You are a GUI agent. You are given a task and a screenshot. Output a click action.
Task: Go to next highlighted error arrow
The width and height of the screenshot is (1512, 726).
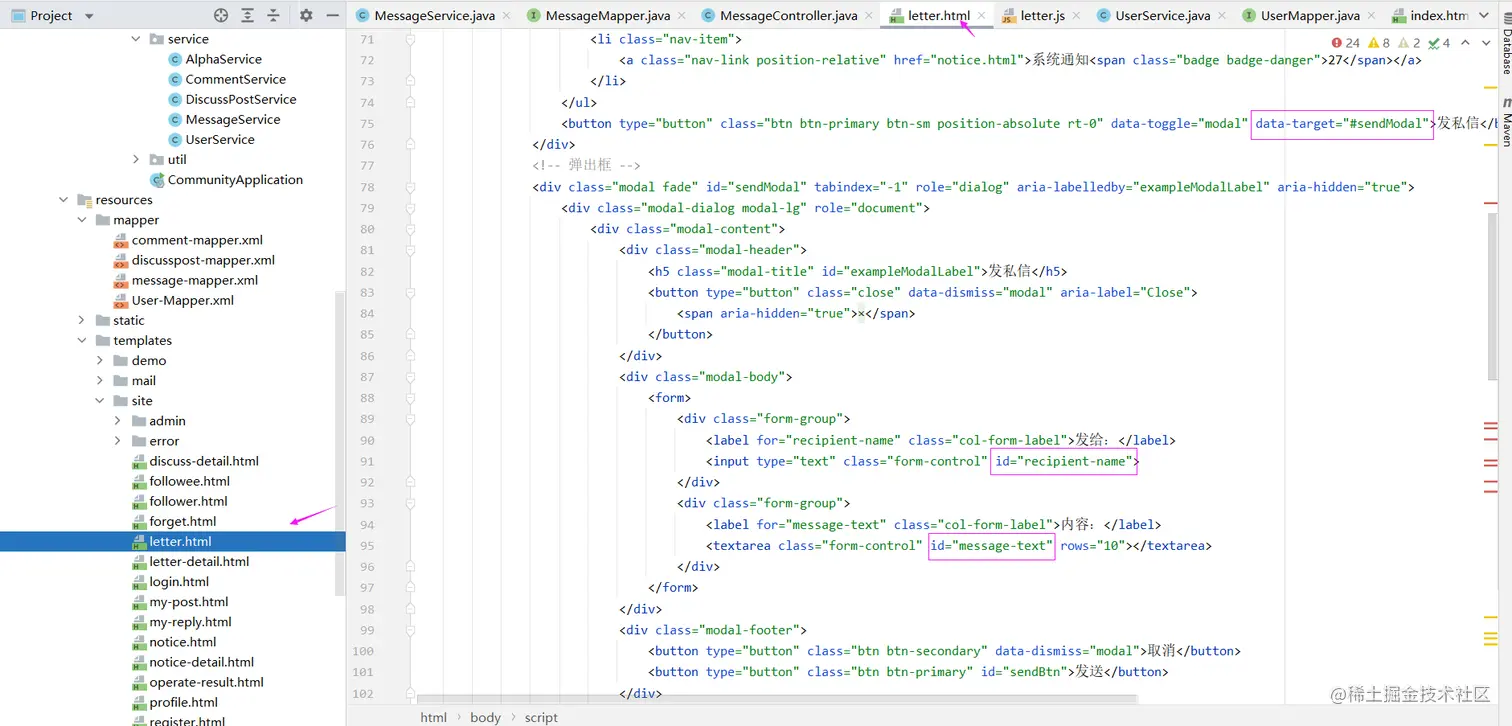click(1486, 43)
